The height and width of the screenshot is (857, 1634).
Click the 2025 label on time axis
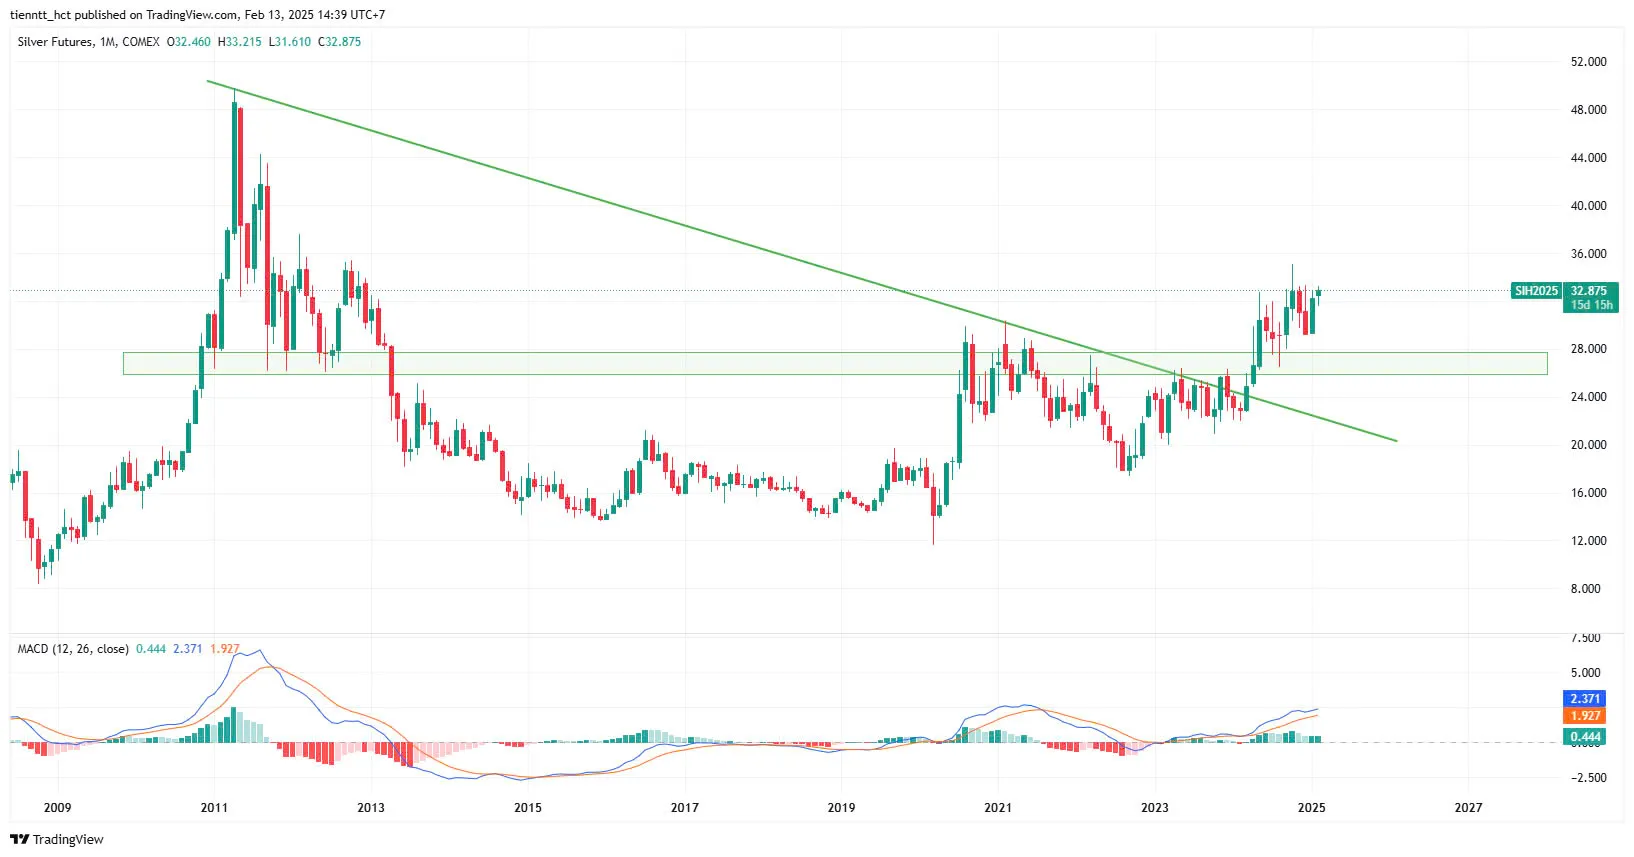click(x=1311, y=808)
